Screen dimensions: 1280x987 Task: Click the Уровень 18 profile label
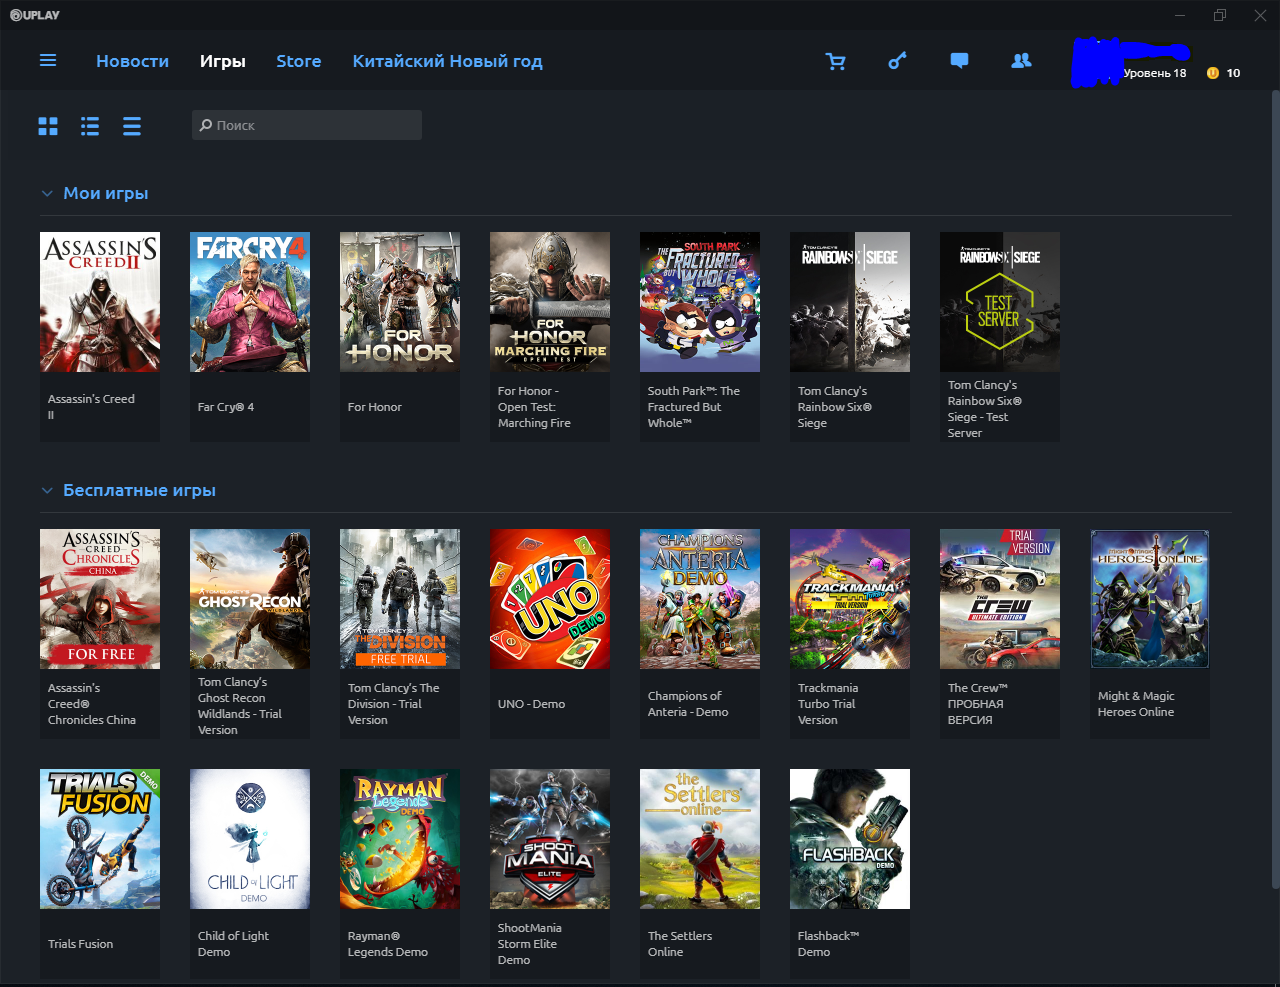(1154, 73)
